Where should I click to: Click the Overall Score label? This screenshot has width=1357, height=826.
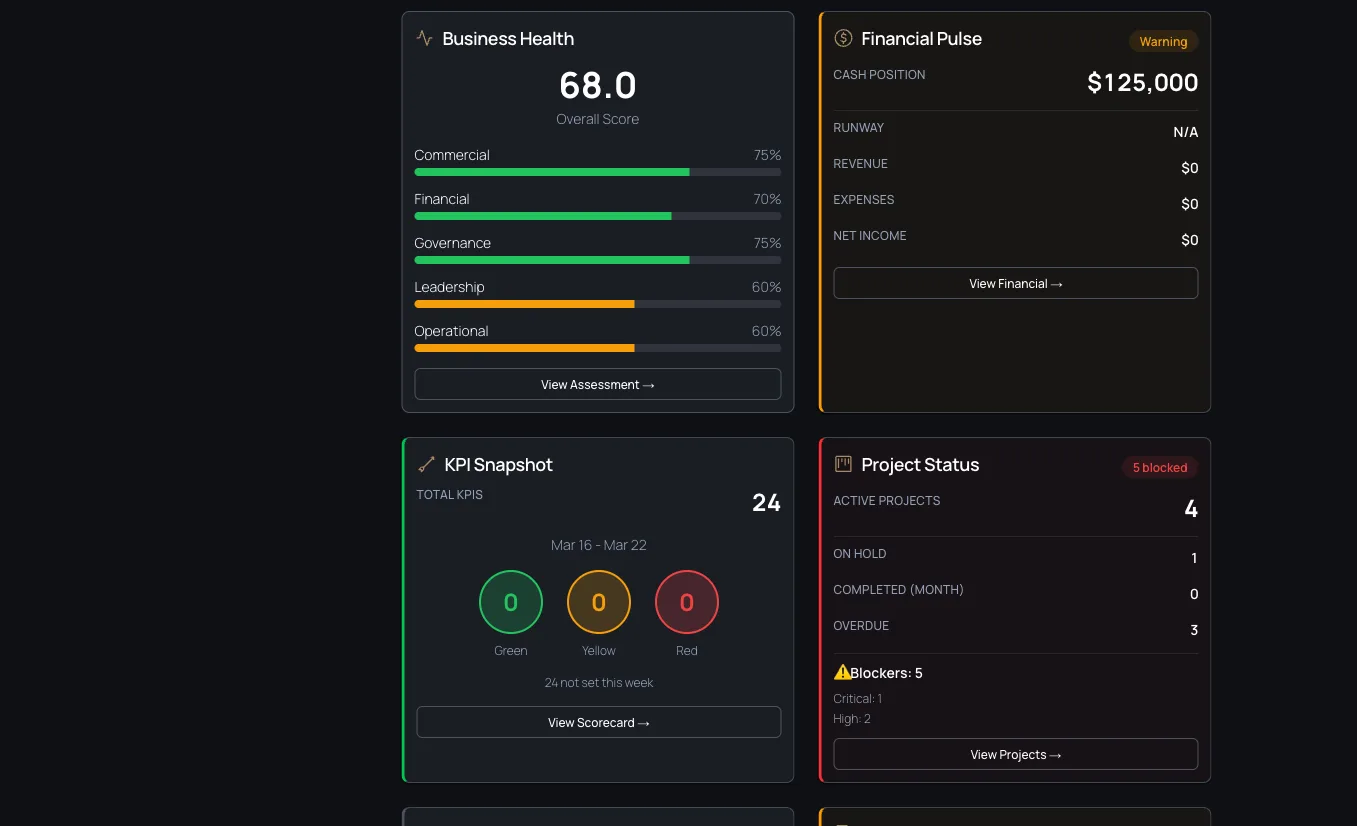point(598,119)
